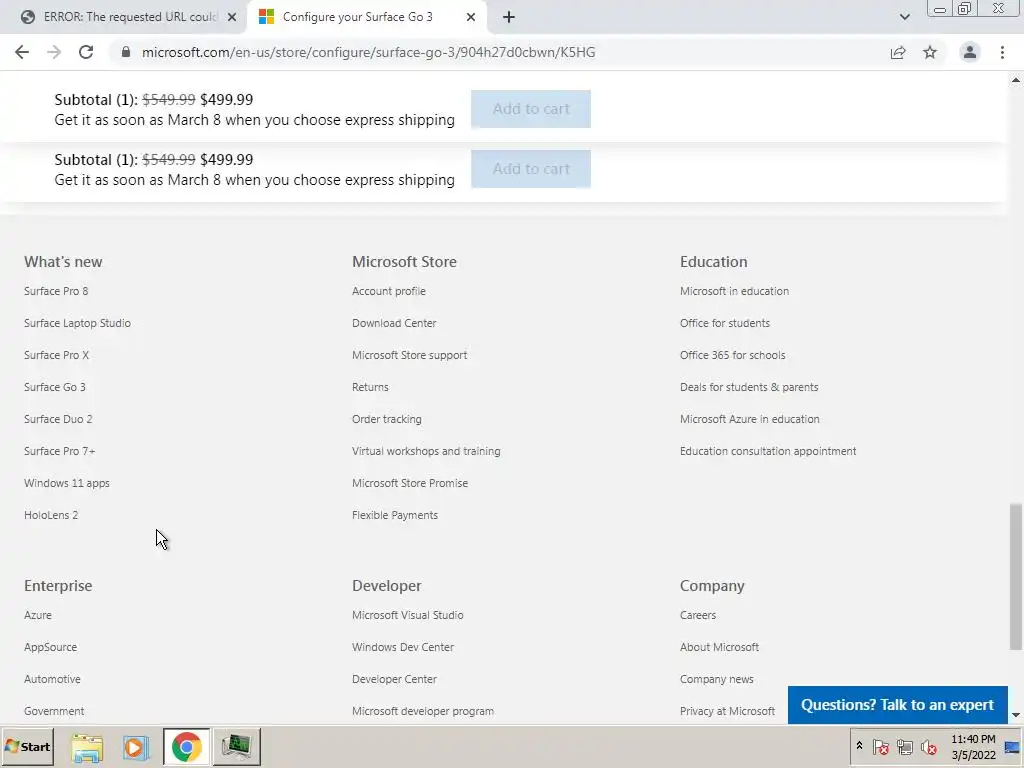Close the ERROR tab

click(232, 17)
